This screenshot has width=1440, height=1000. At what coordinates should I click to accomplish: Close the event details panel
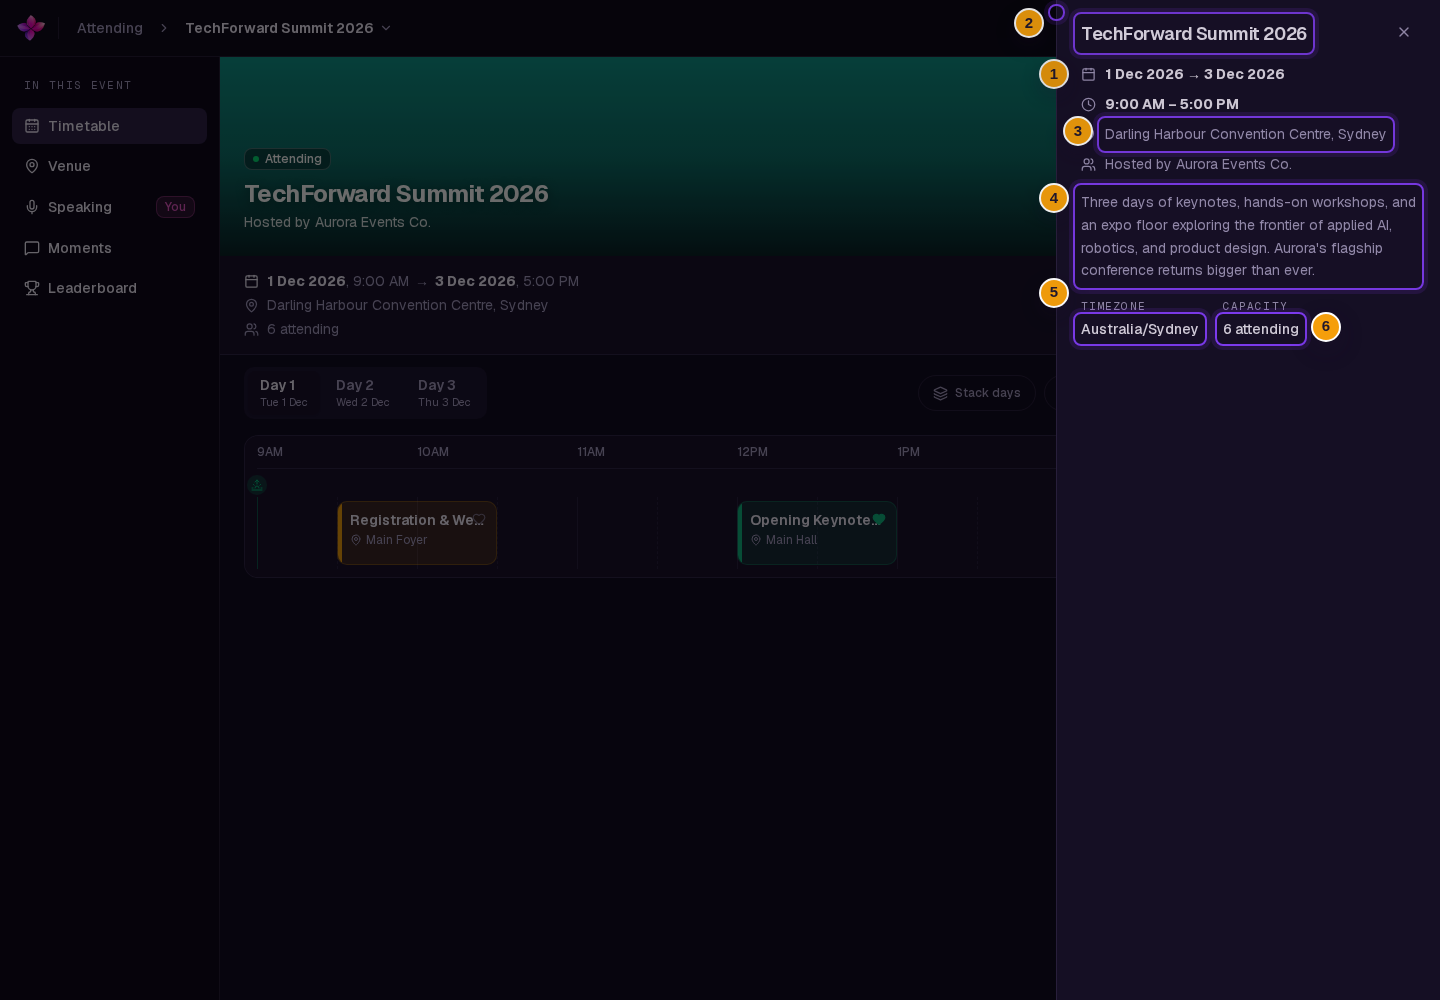click(x=1404, y=32)
